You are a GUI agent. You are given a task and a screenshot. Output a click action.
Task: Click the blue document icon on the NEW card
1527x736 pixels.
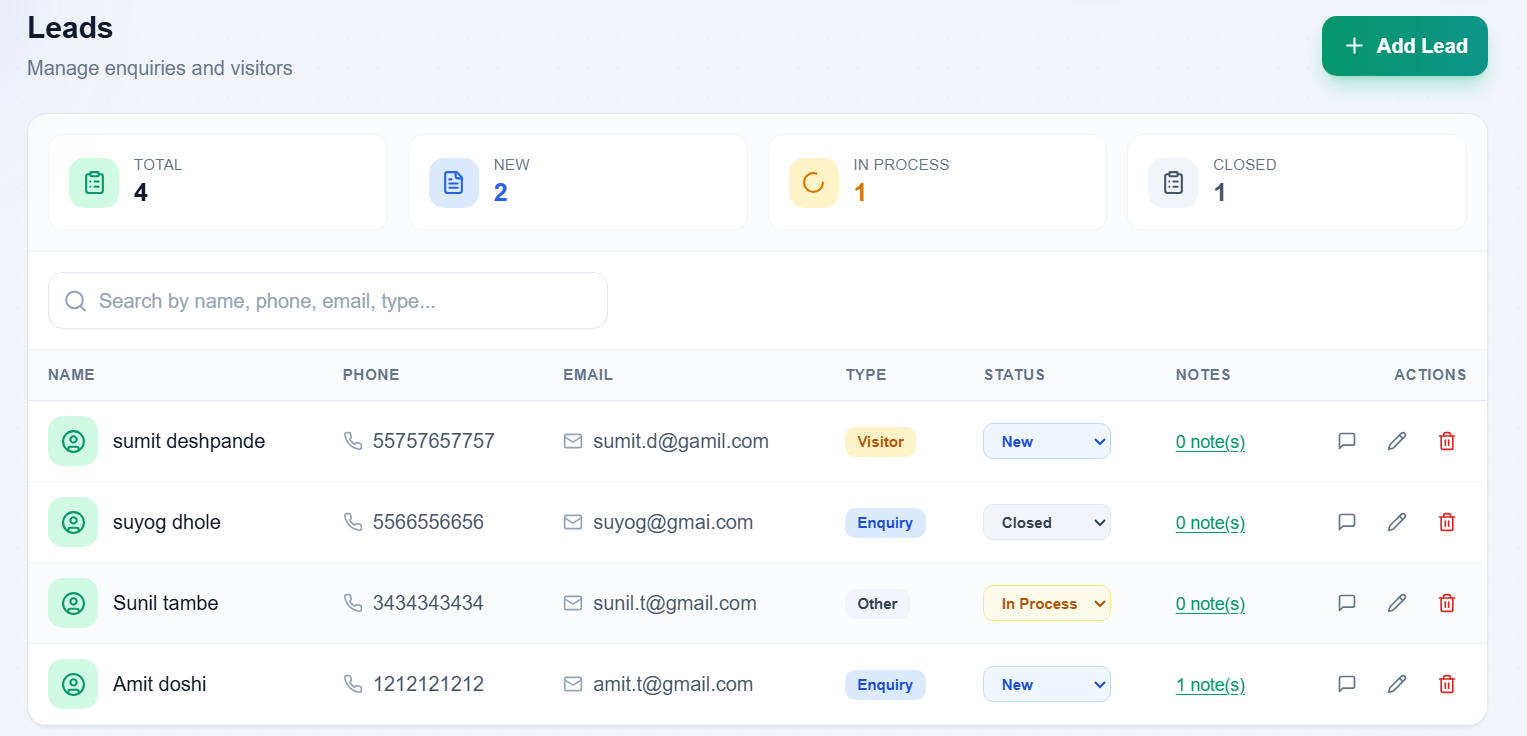tap(453, 182)
